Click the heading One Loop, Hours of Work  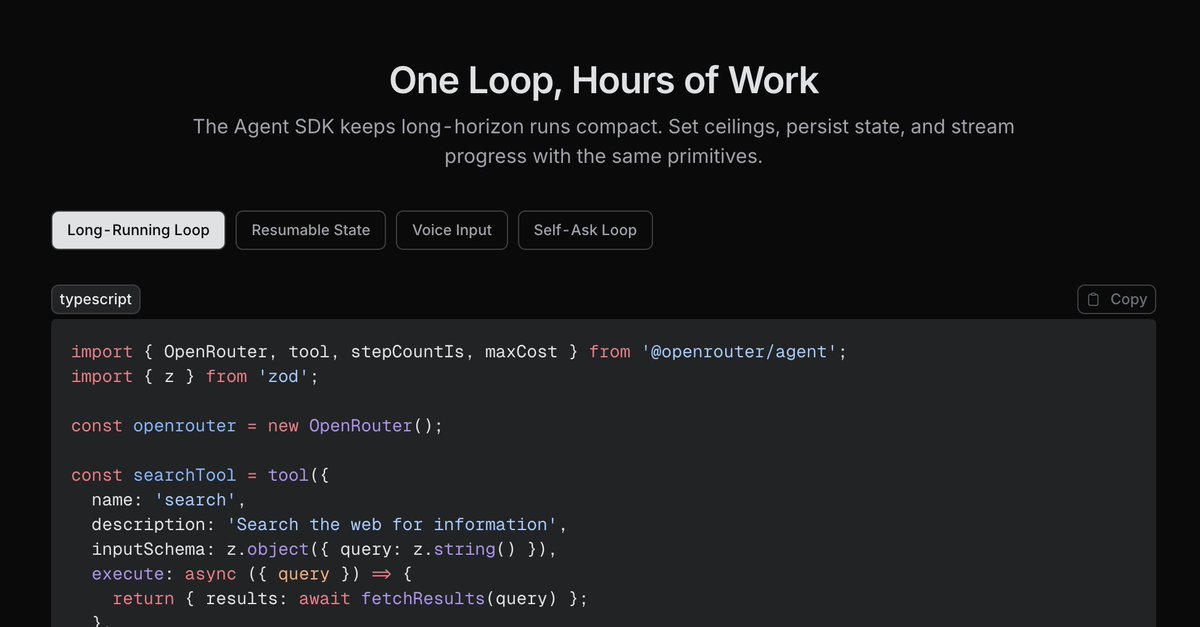pos(604,80)
